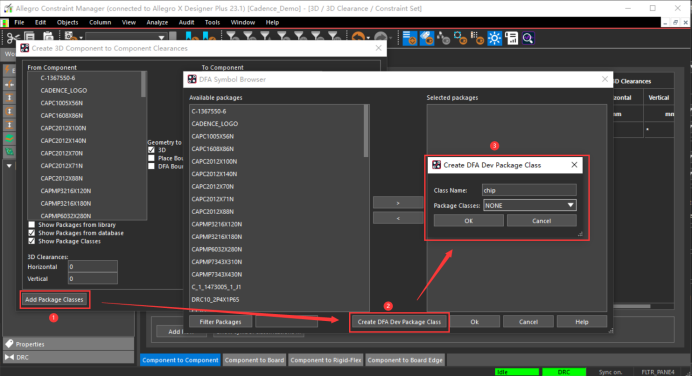The image size is (692, 377).
Task: Click the Ok button in DFA Symbol Browser
Action: [x=474, y=322]
